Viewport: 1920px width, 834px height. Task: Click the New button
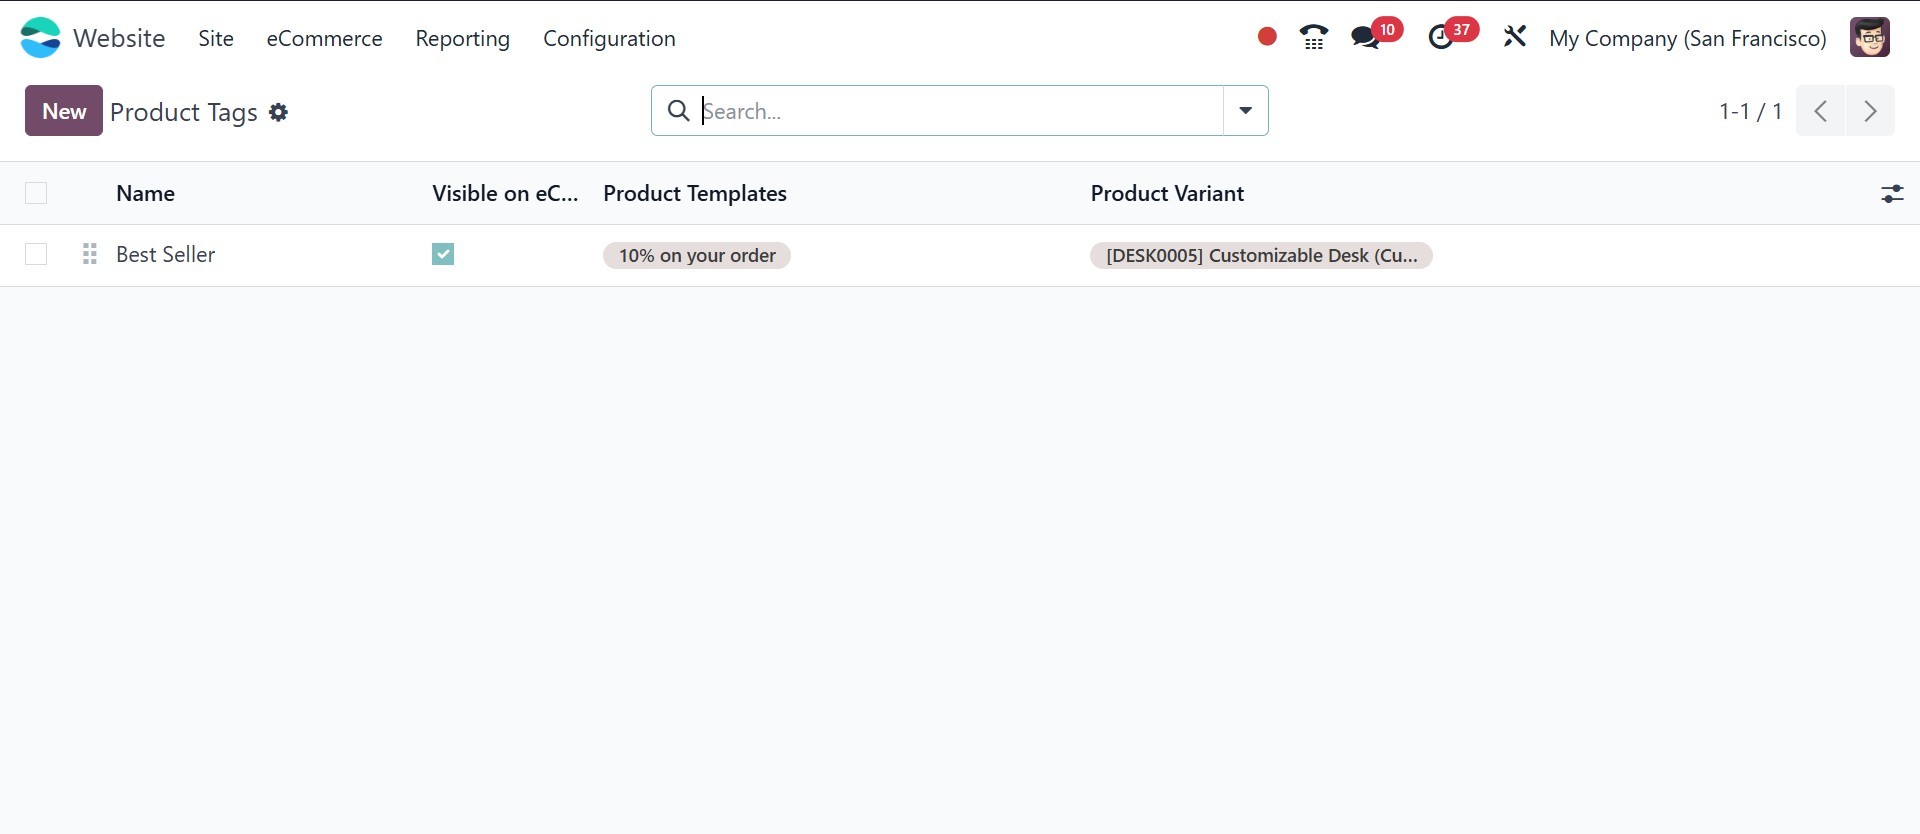click(64, 111)
